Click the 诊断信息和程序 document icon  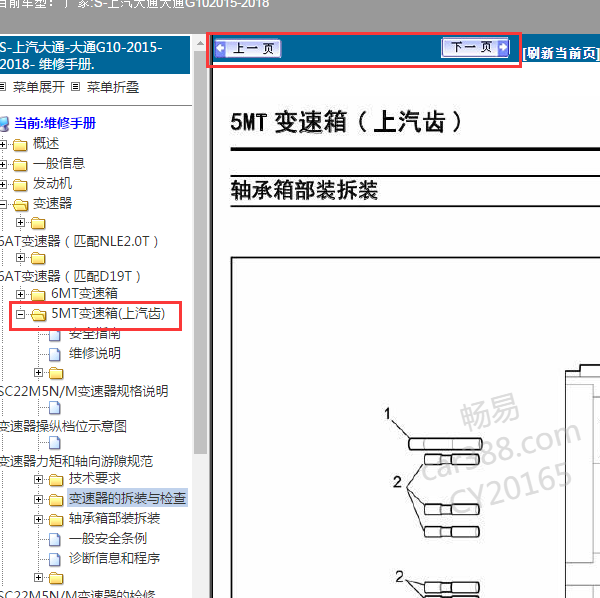(x=55, y=559)
